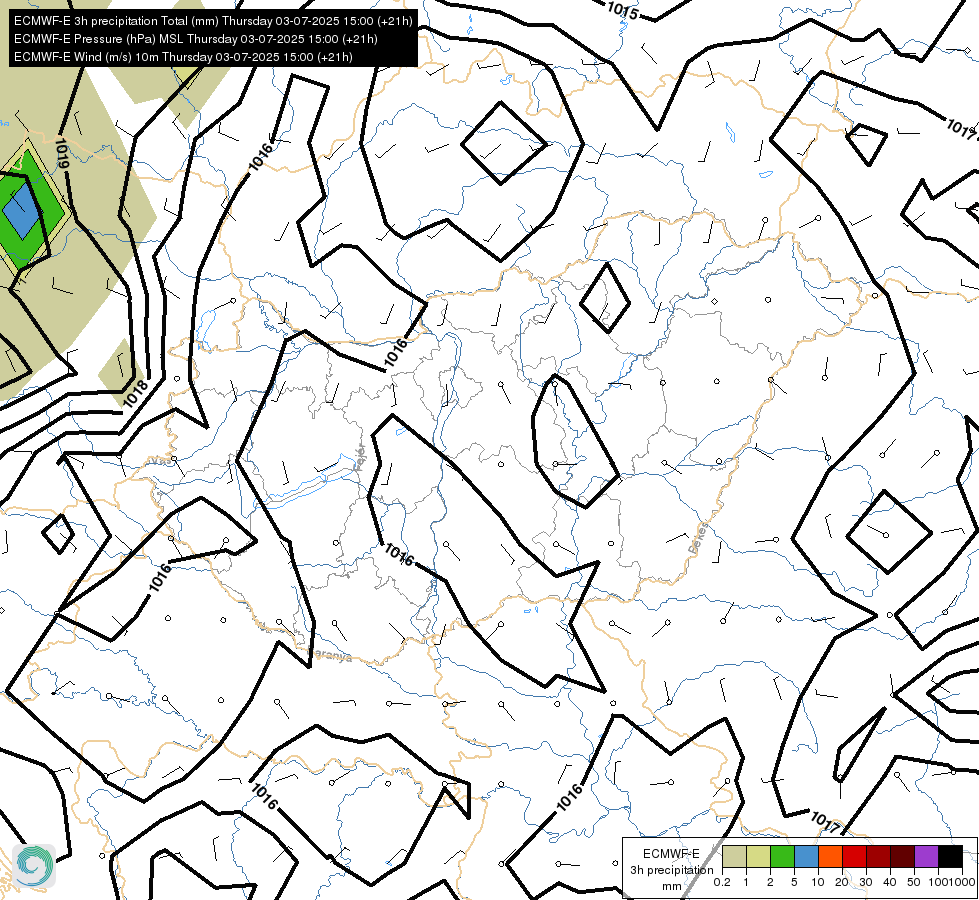
Task: Click the '3h precipitation' legend caption
Action: click(x=671, y=870)
